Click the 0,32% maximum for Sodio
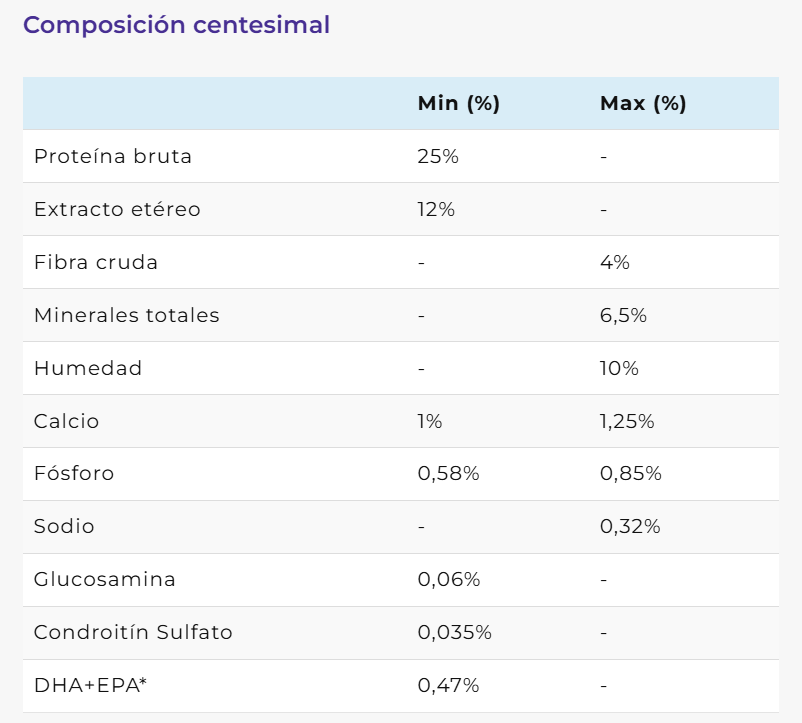The height and width of the screenshot is (723, 802). click(630, 527)
